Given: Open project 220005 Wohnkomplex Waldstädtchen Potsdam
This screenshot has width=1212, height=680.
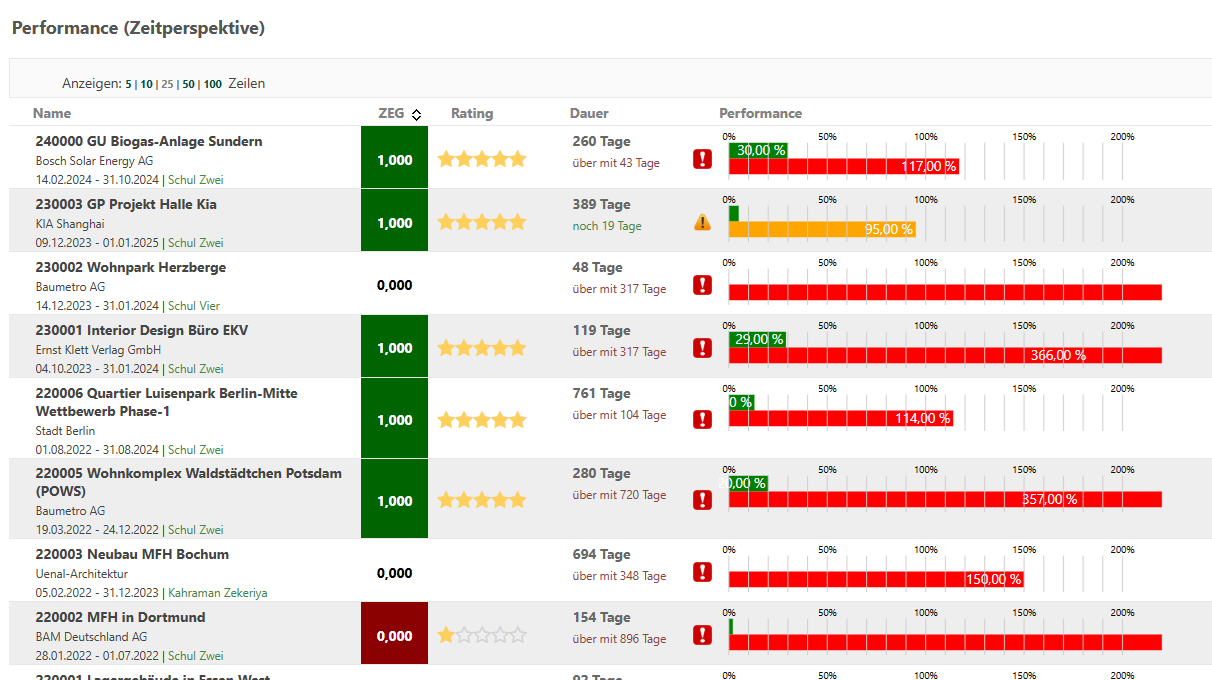Looking at the screenshot, I should [x=189, y=482].
